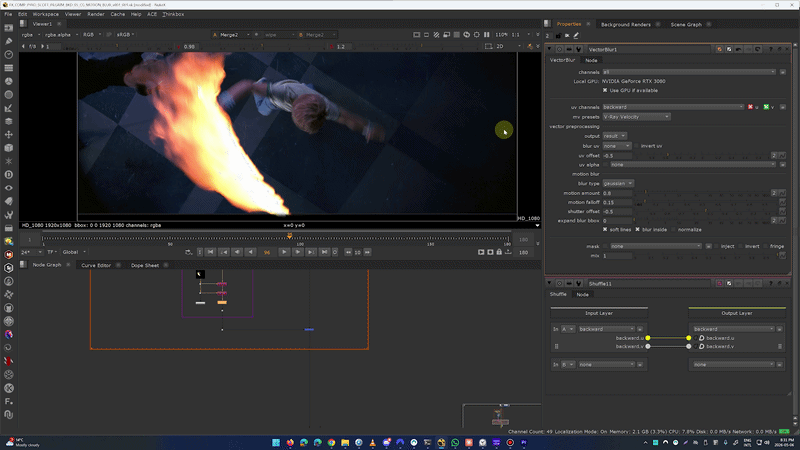The width and height of the screenshot is (800, 450).
Task: Open the Merge nodes layers icon
Action: pyautogui.click(x=9, y=121)
